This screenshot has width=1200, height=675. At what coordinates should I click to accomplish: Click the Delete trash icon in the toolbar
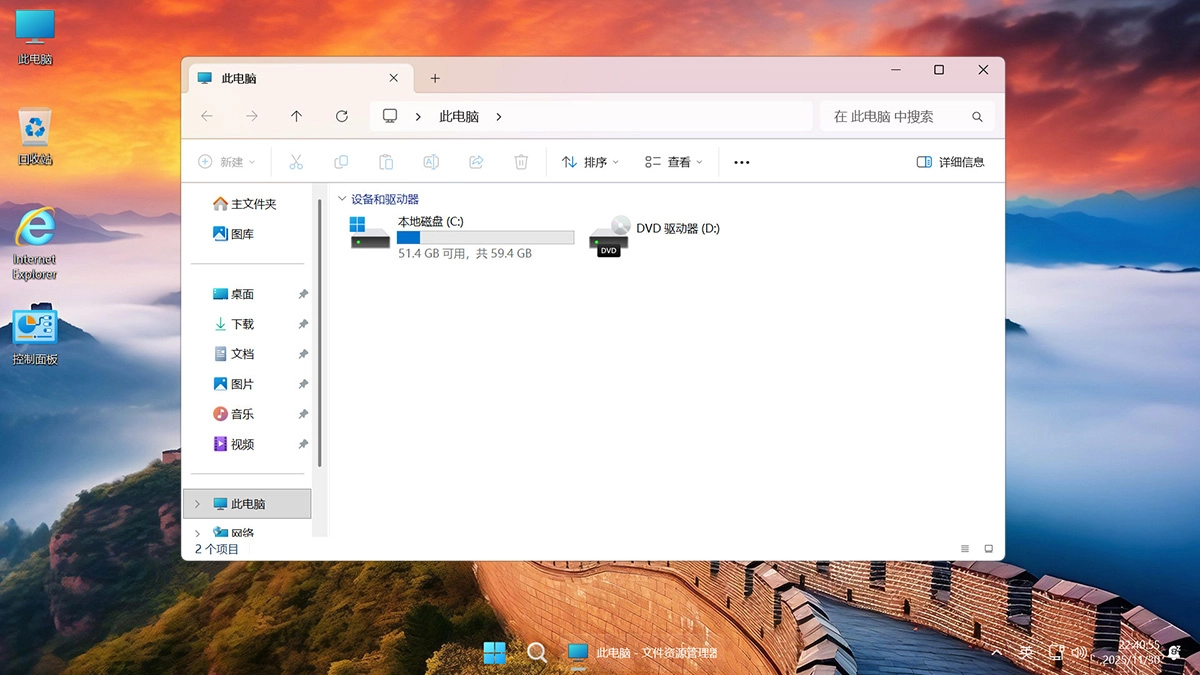pos(521,161)
